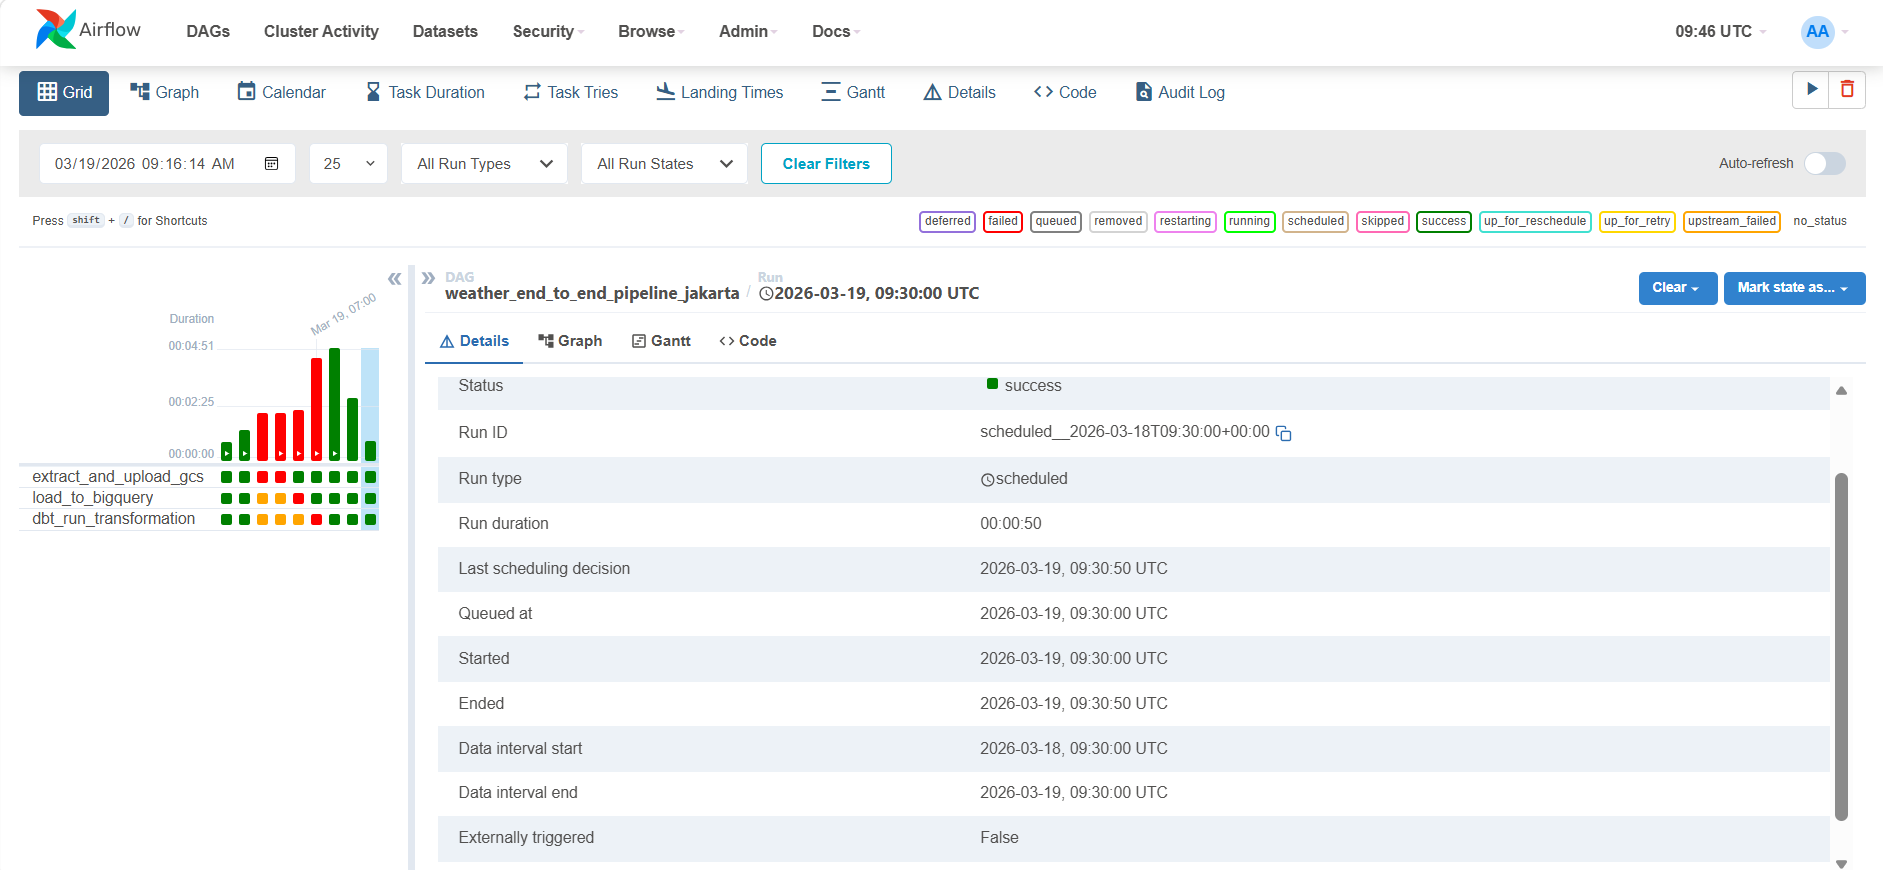This screenshot has width=1883, height=870.
Task: Edit the base date input field
Action: 167,163
